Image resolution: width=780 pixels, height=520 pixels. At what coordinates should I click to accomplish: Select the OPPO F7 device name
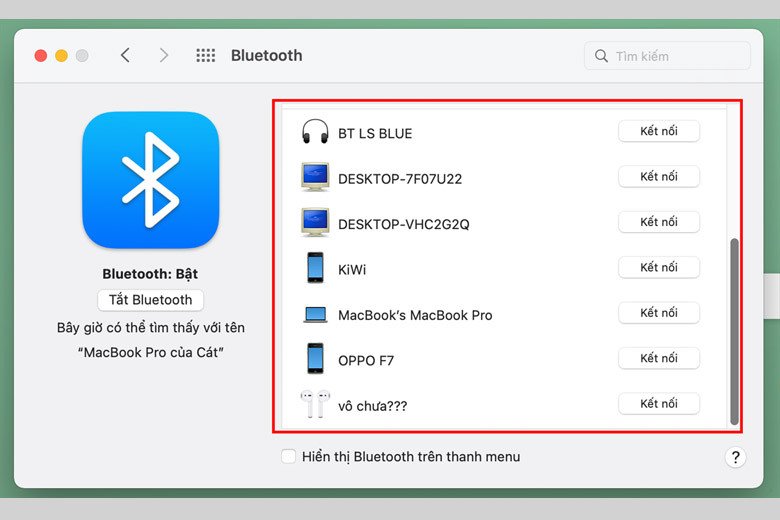366,361
